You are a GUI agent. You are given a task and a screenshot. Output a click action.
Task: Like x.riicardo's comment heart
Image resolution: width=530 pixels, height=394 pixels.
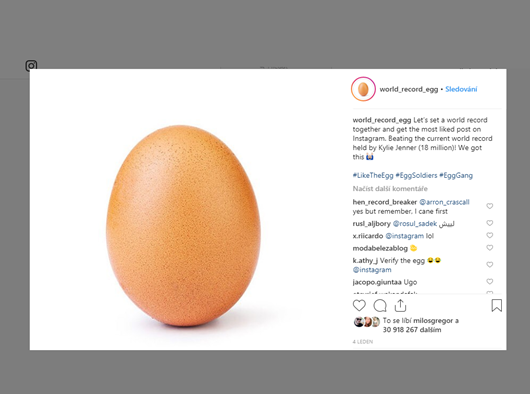coord(489,235)
